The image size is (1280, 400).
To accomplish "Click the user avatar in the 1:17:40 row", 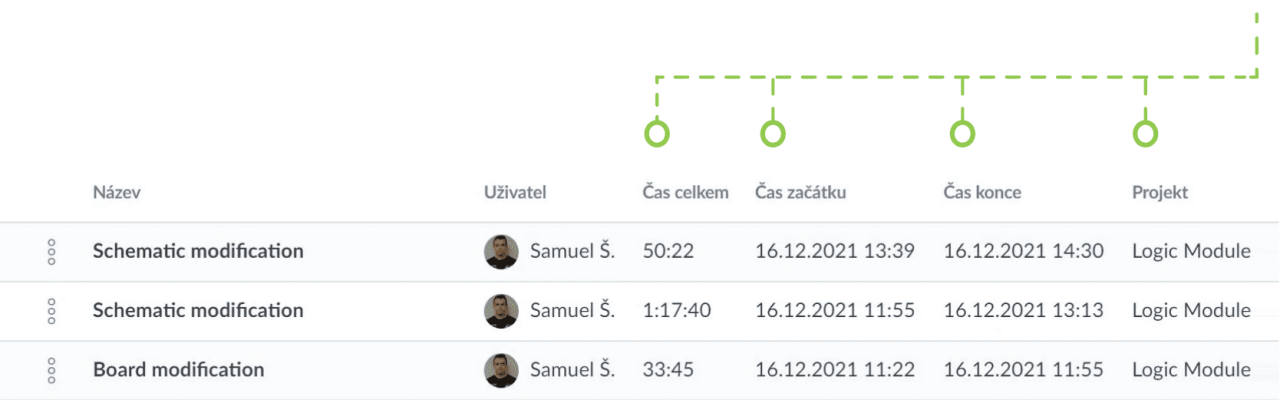I will pyautogui.click(x=501, y=311).
